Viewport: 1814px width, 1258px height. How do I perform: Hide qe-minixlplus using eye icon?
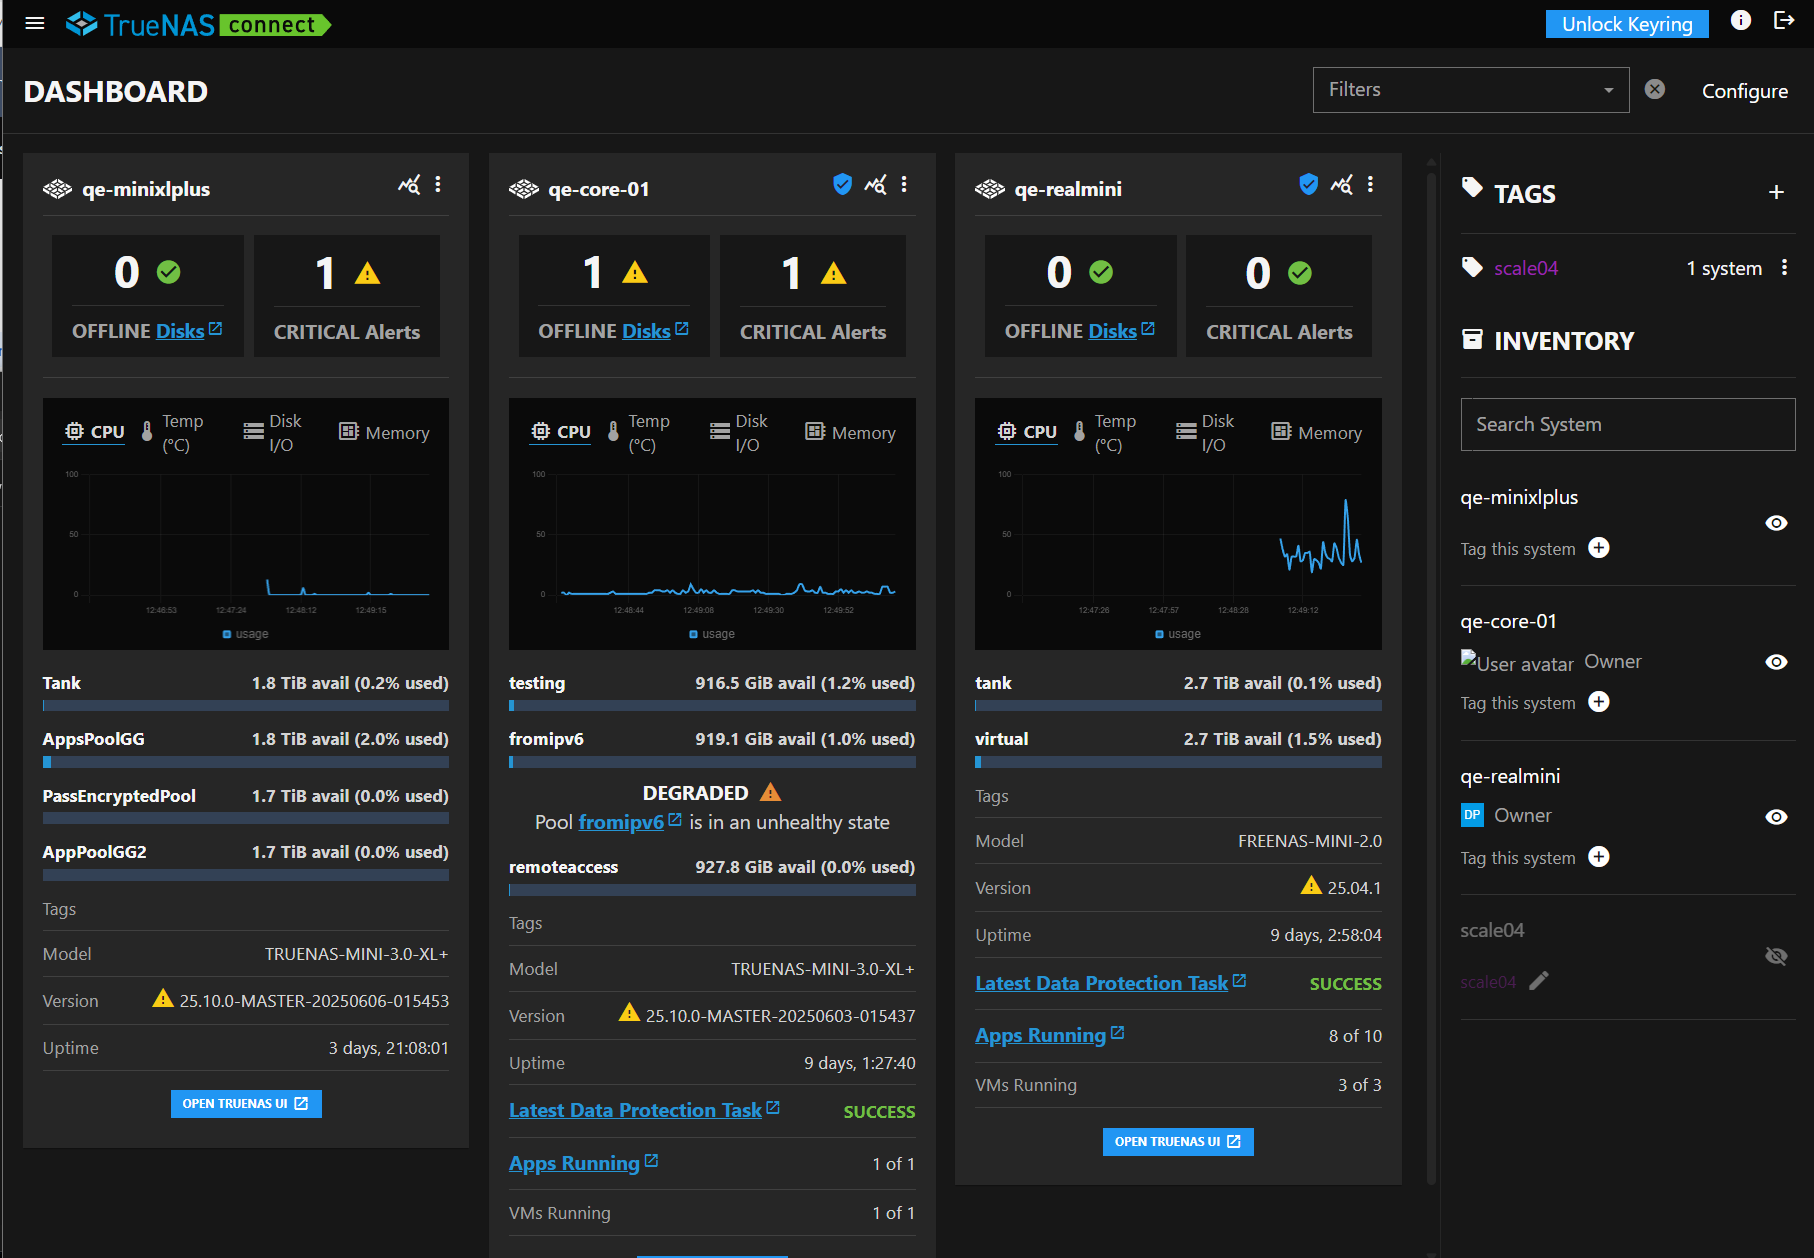[1776, 523]
